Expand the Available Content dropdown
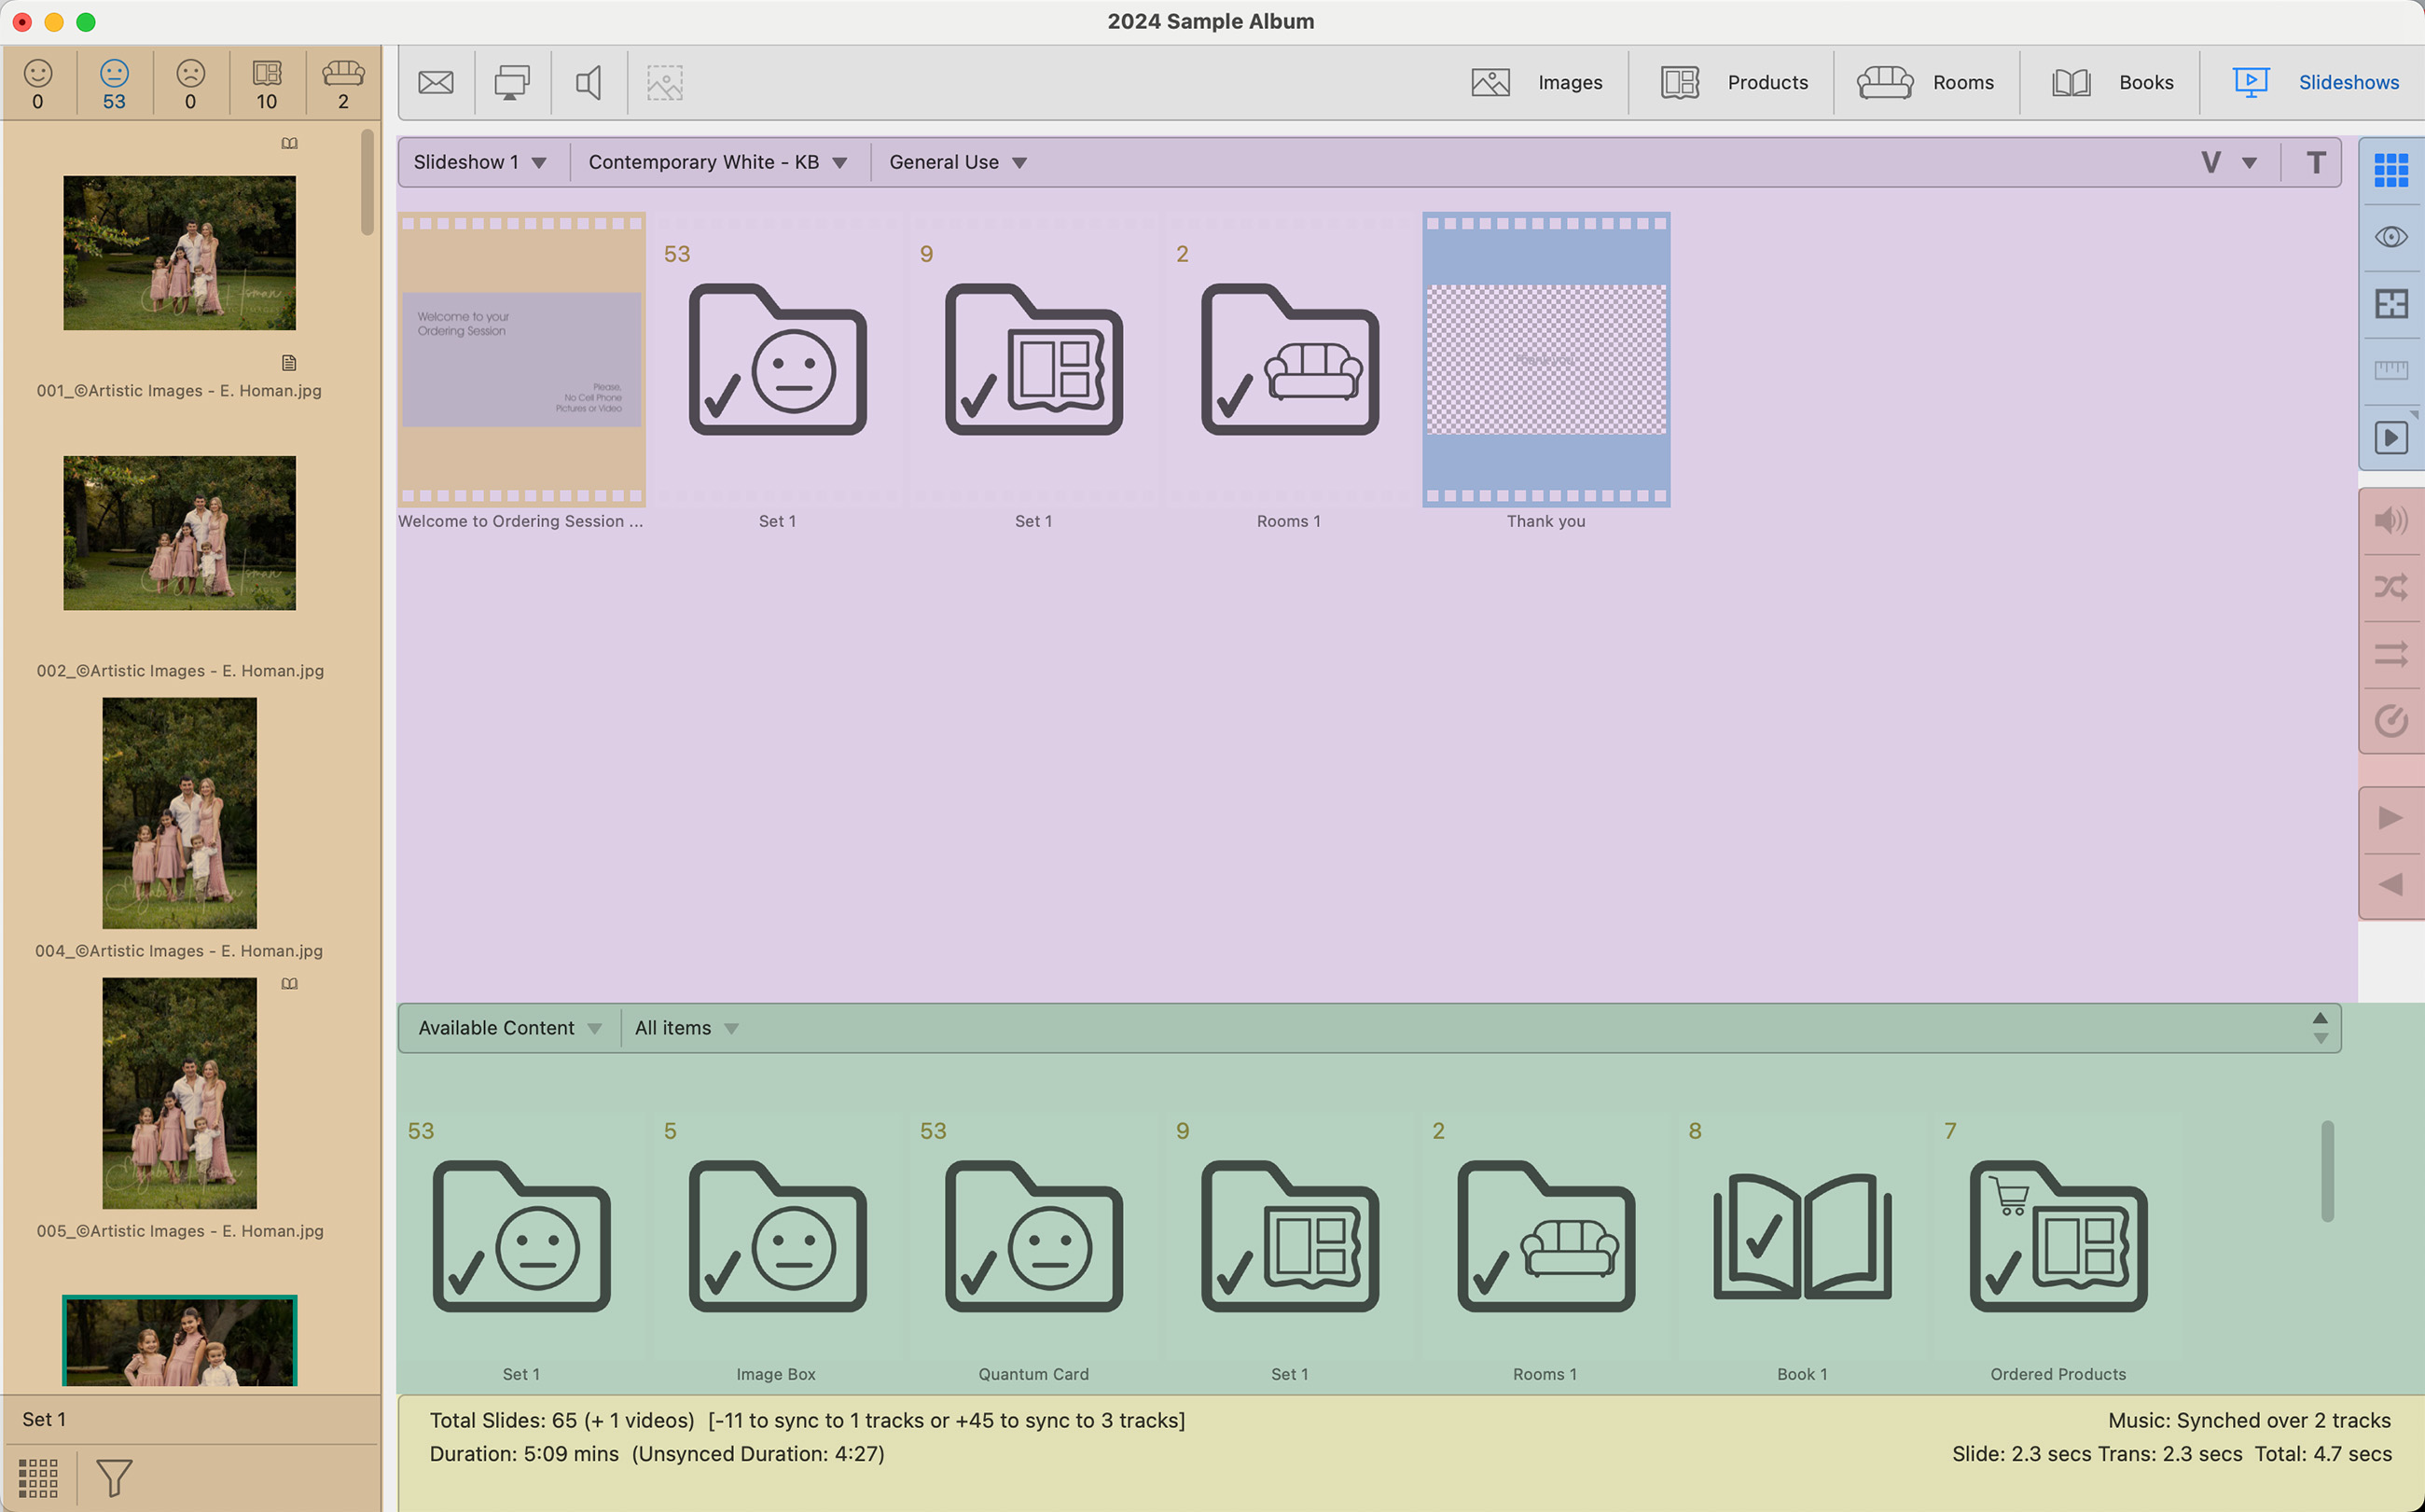 pos(509,1028)
